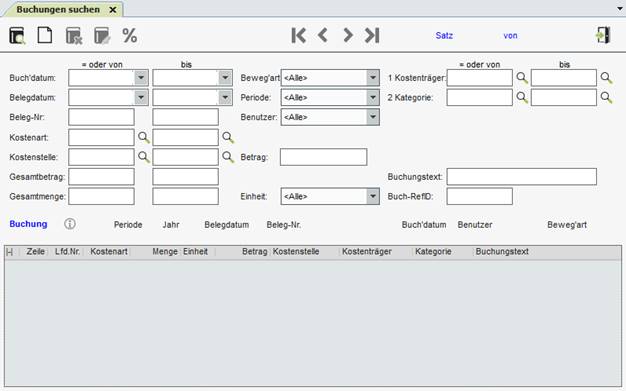The image size is (626, 391).
Task: Focus the Gesamtmenge 'bis' input field
Action: point(186,196)
